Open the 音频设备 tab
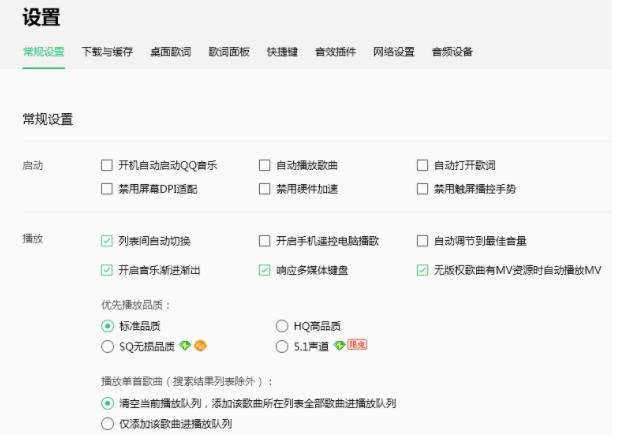Viewport: 628px width, 436px height. (x=452, y=52)
